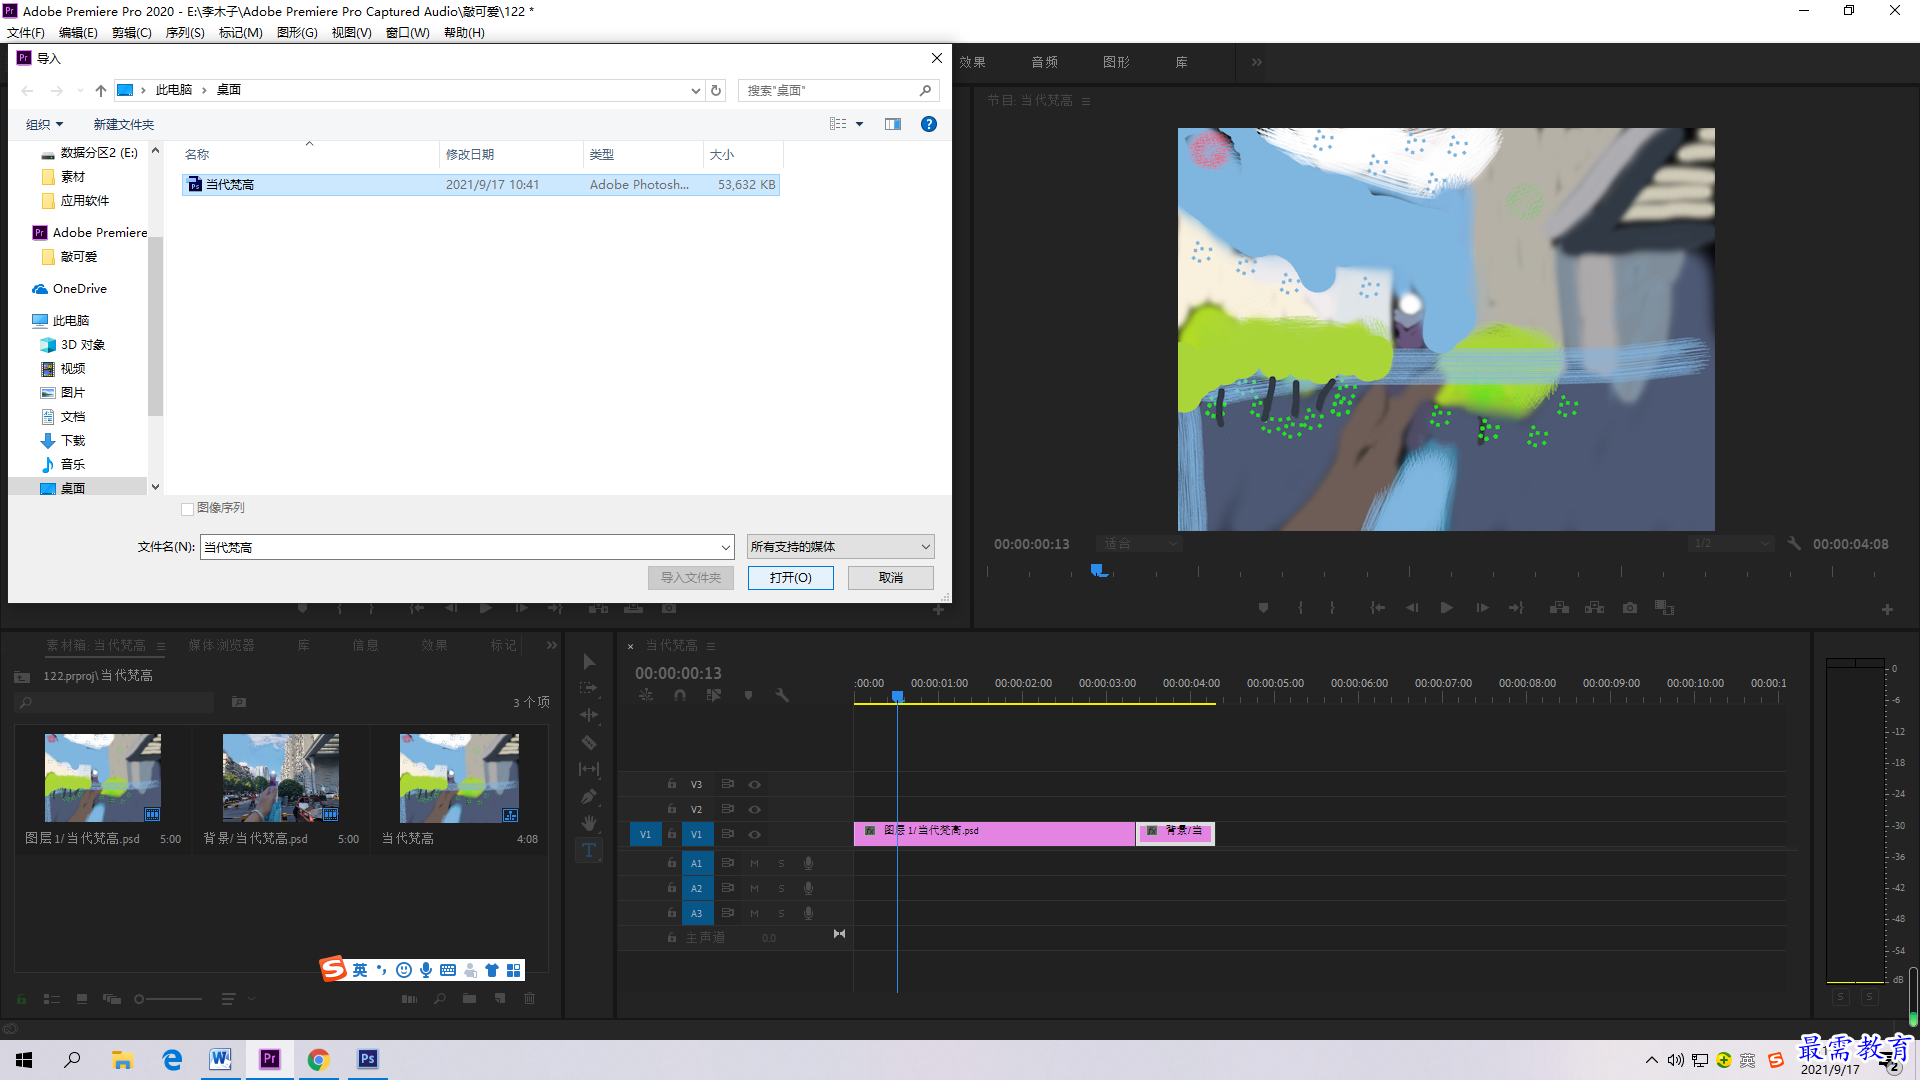Viewport: 1920px width, 1080px height.
Task: Open view options dropdown arrow in dialog
Action: point(859,124)
